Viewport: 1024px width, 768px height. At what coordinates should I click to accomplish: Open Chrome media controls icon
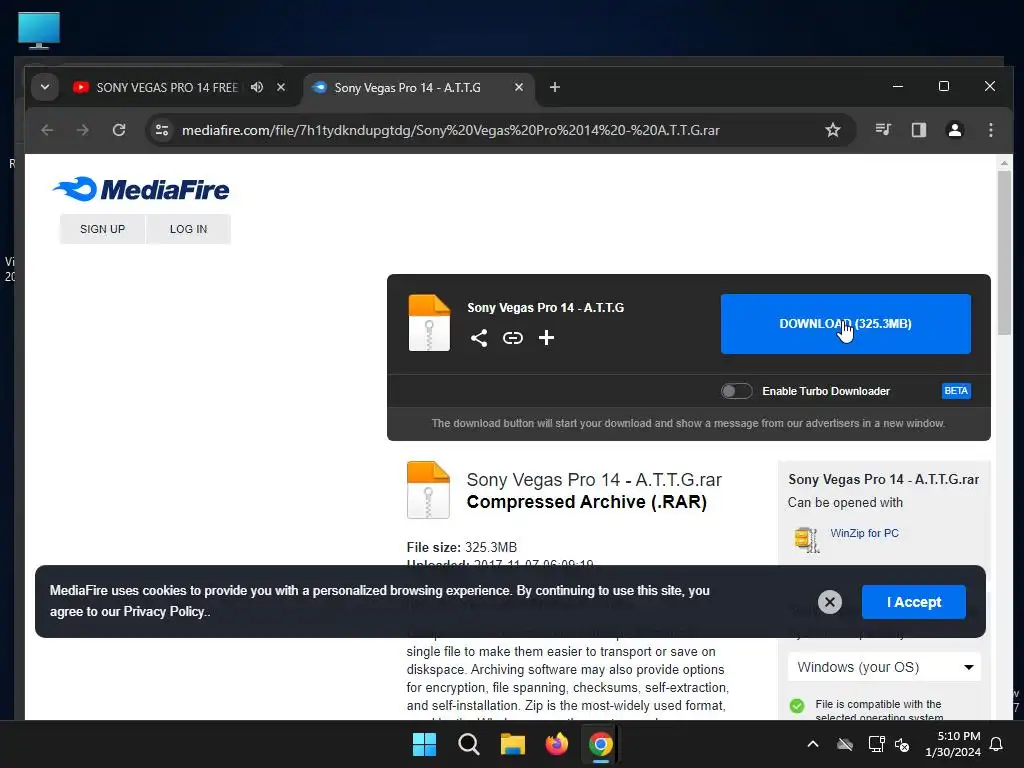[883, 130]
